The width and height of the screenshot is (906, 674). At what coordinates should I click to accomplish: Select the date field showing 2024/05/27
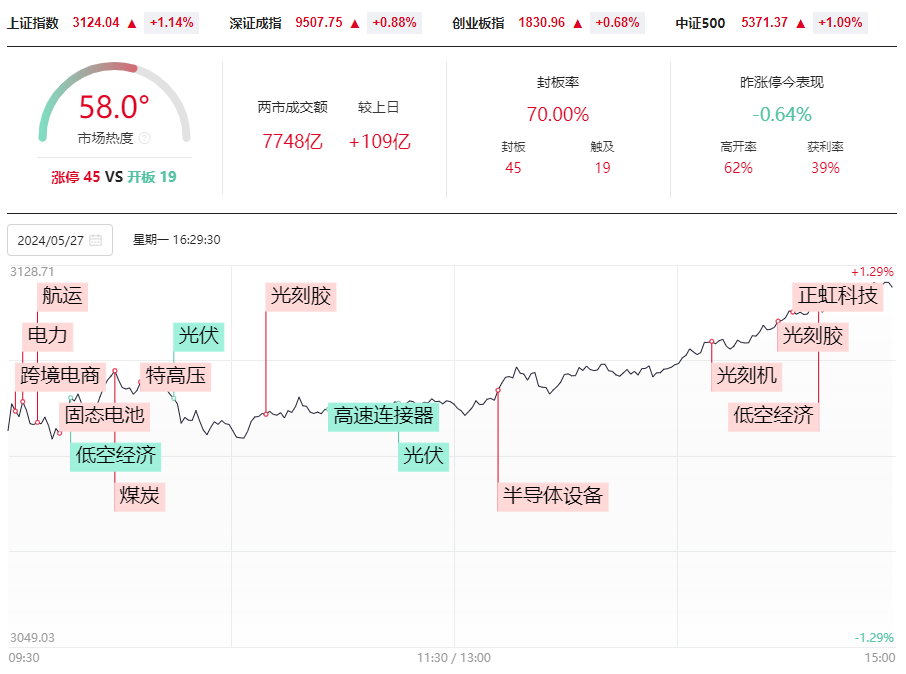pyautogui.click(x=60, y=240)
